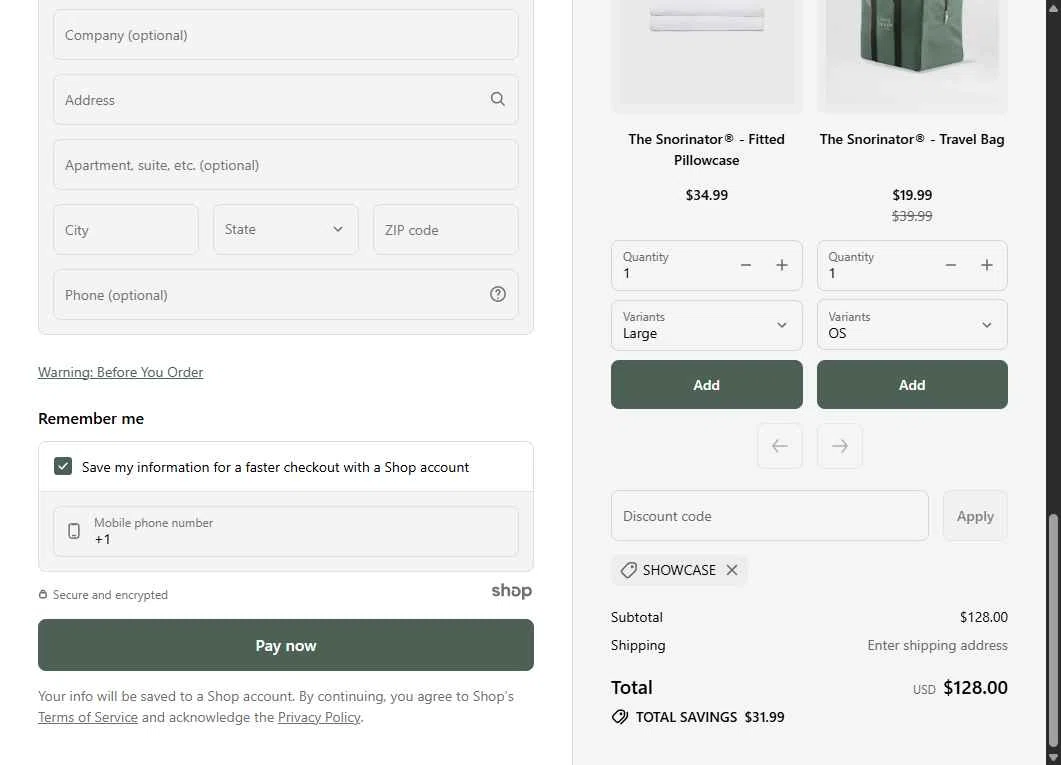Viewport: 1061px width, 765px height.
Task: Add the Fitted Pillowcase to order
Action: [x=706, y=385]
